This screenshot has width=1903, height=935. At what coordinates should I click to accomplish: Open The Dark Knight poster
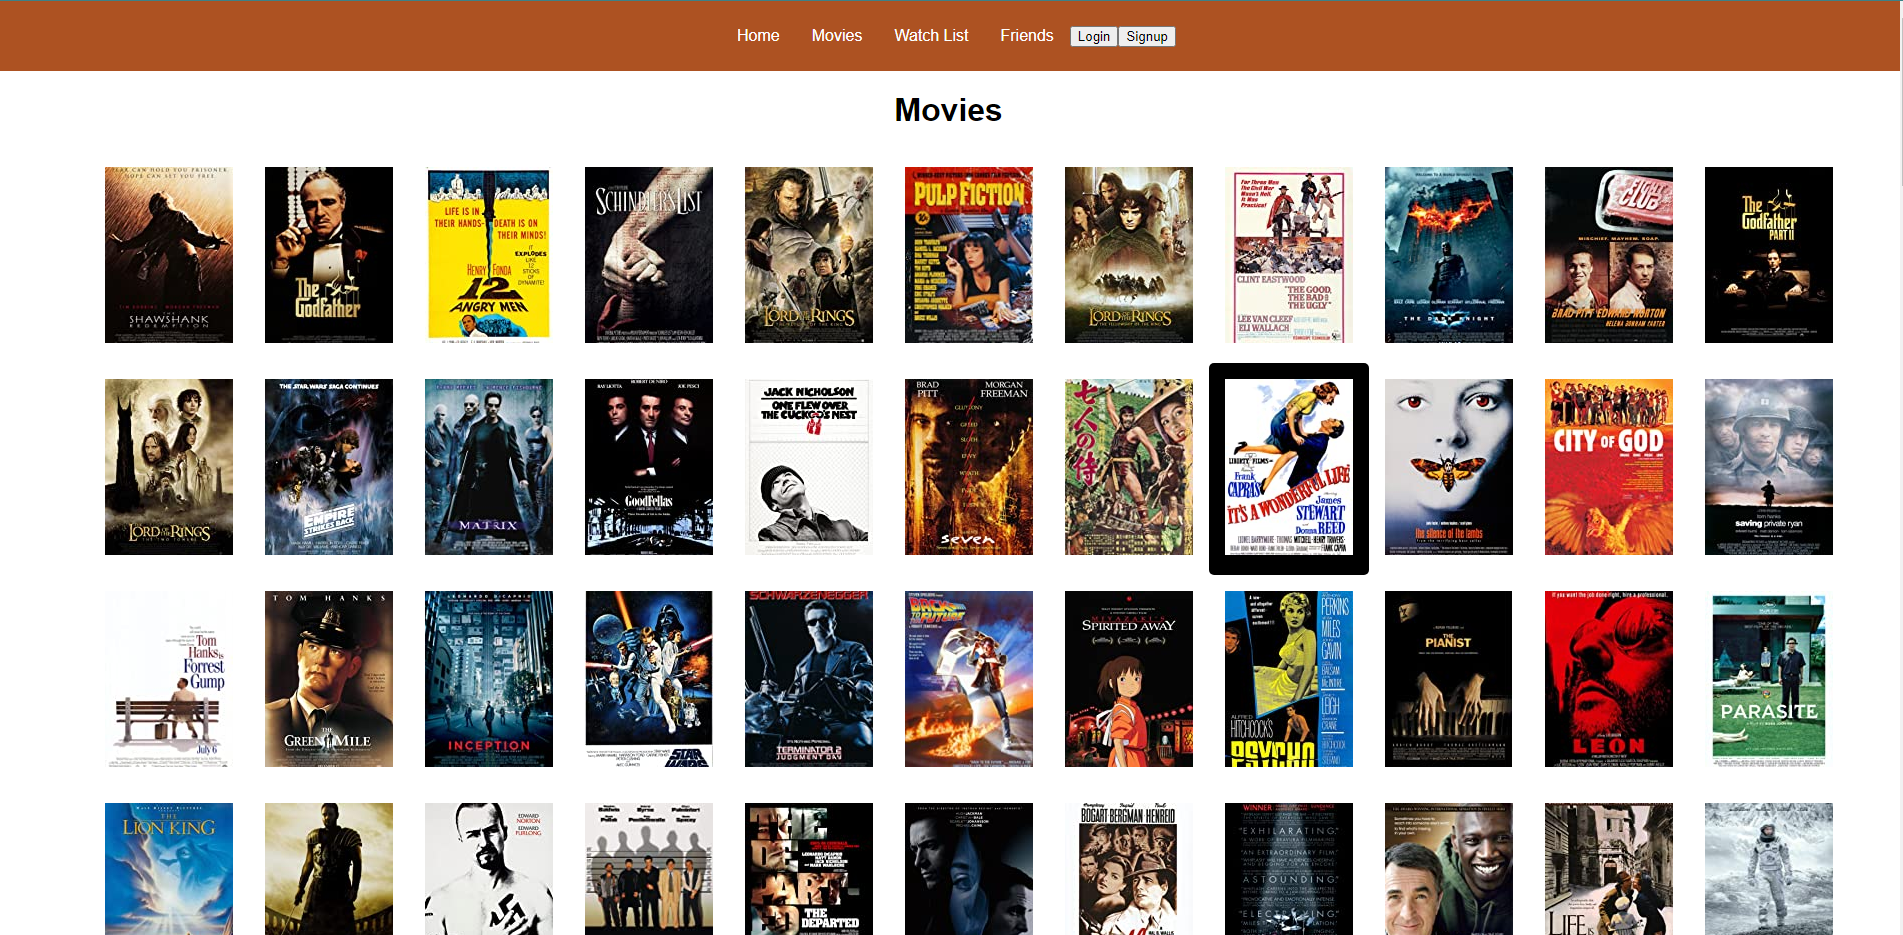[x=1449, y=255]
